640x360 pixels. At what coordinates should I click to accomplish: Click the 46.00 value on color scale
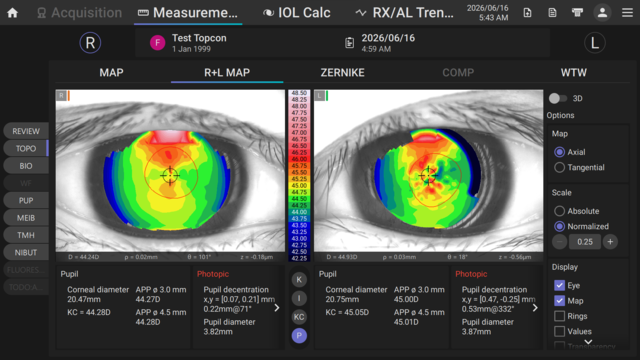299,159
